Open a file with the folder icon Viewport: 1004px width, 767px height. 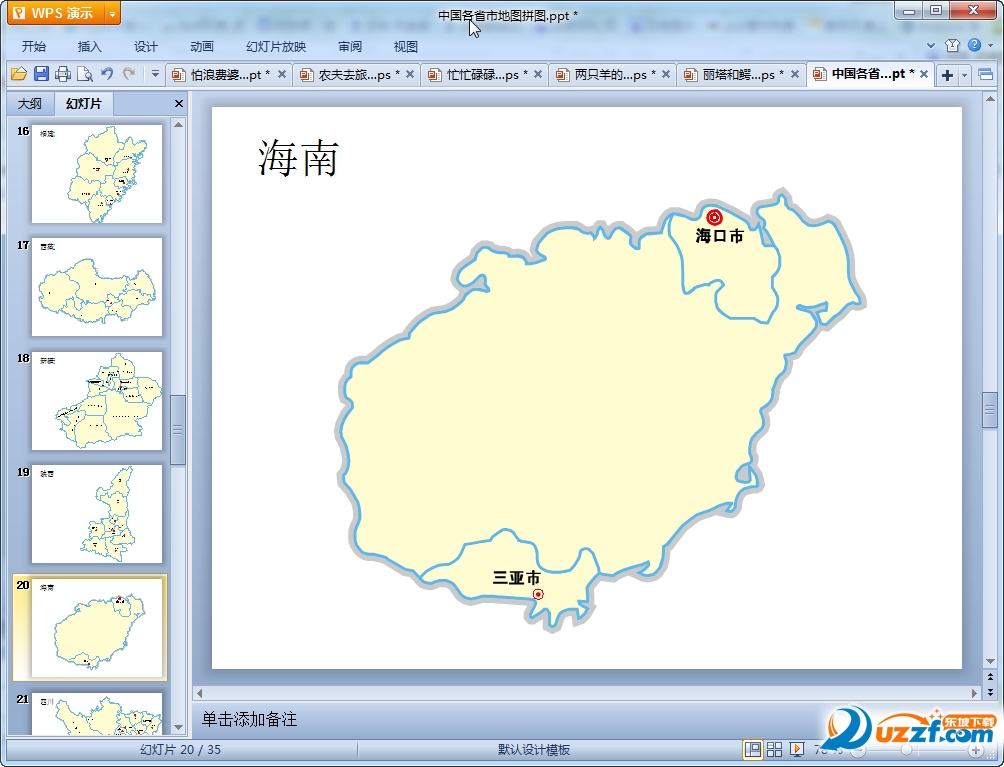(19, 74)
